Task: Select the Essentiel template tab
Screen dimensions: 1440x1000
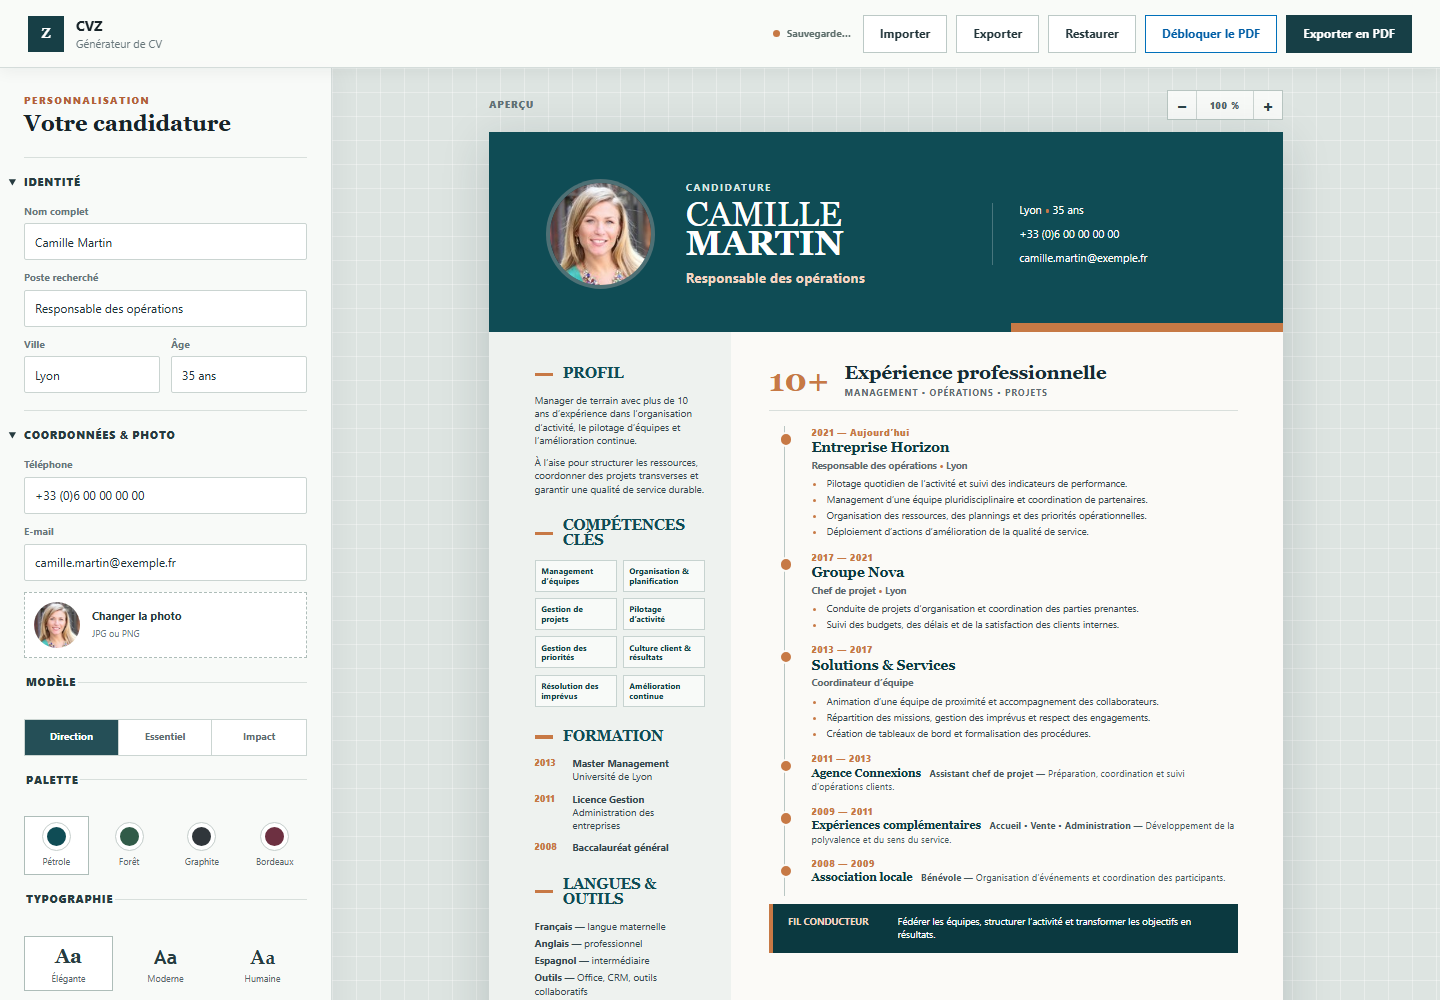Action: 165,737
